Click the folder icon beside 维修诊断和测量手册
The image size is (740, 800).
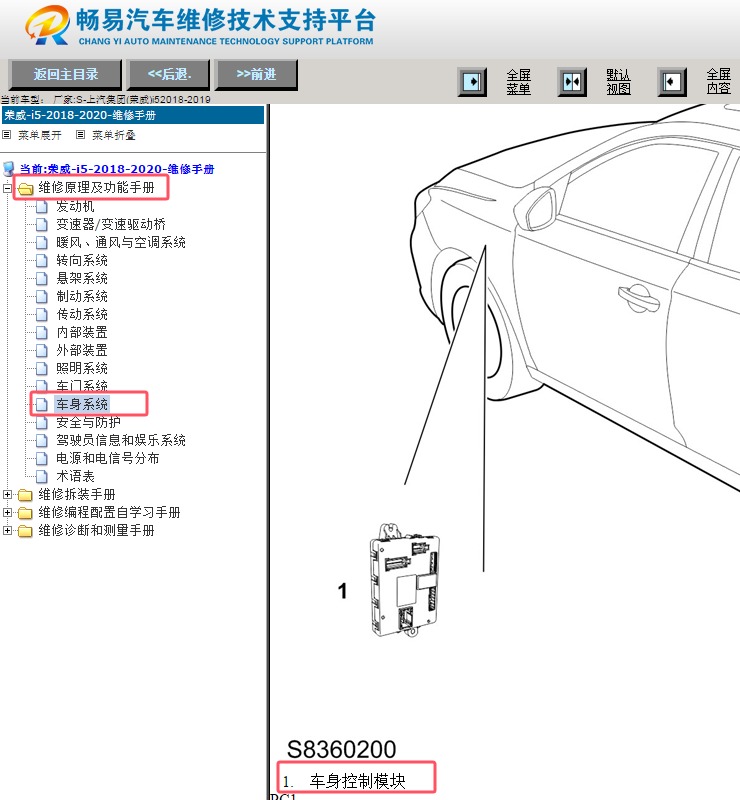(x=25, y=531)
